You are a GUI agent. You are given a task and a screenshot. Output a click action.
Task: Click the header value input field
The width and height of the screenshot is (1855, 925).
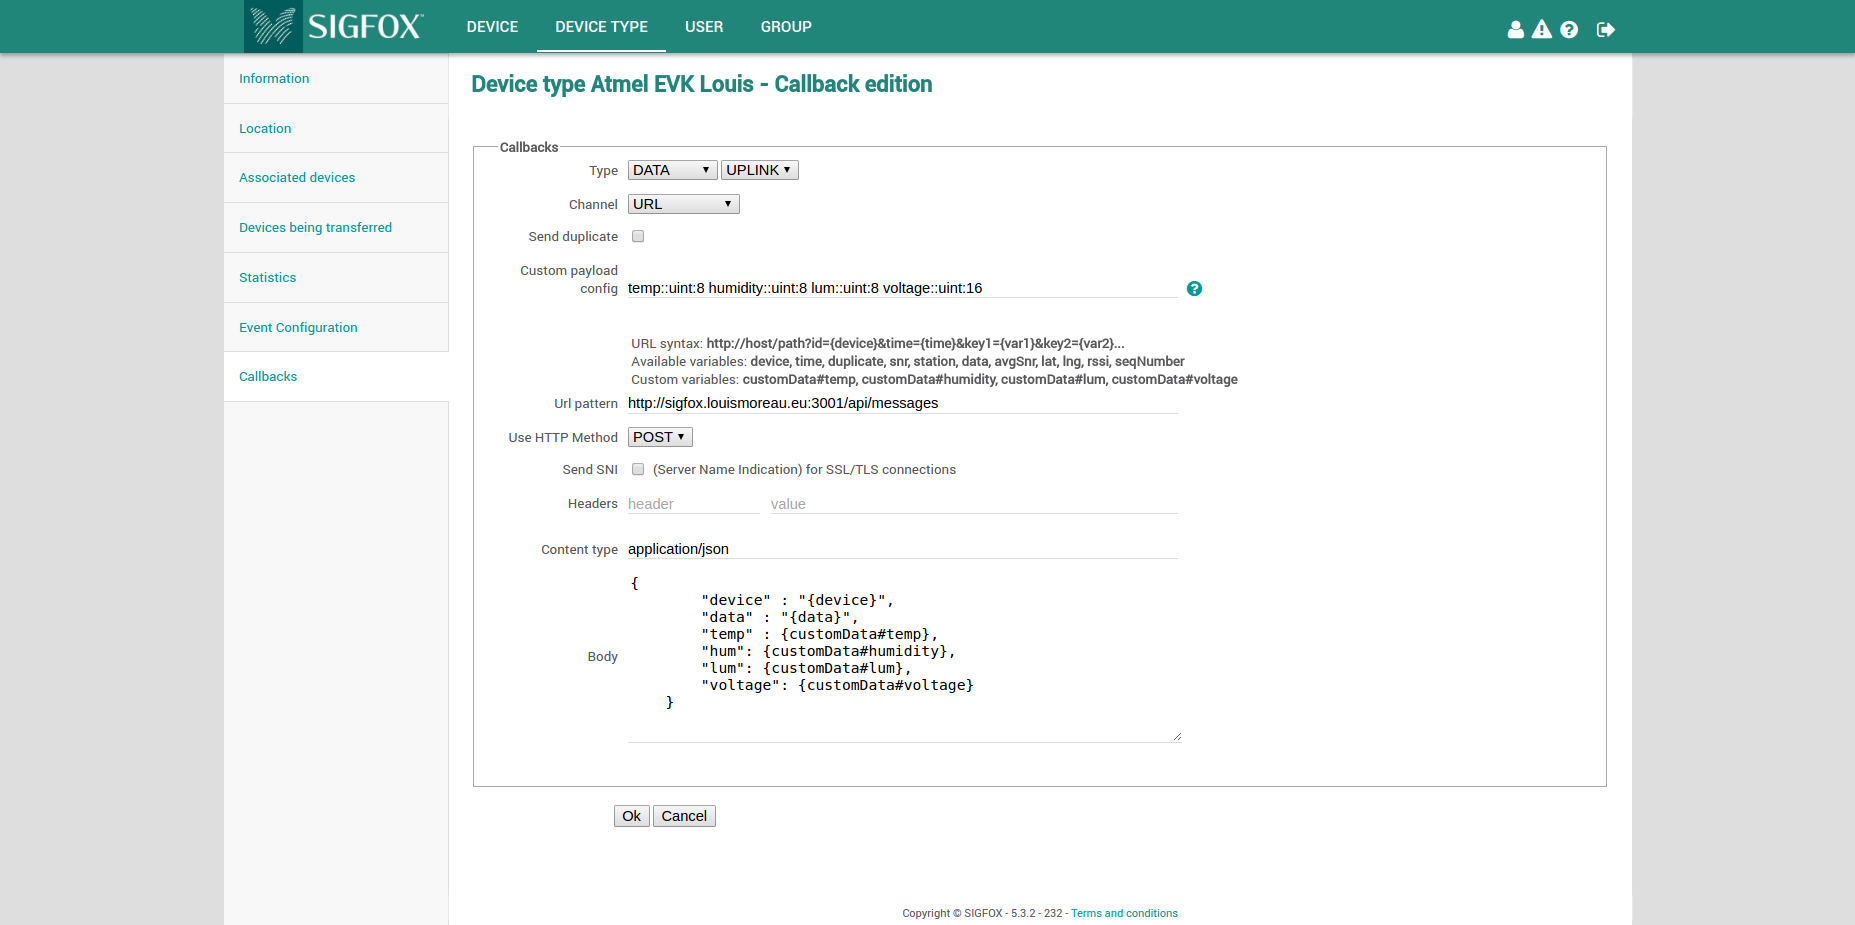pos(974,504)
